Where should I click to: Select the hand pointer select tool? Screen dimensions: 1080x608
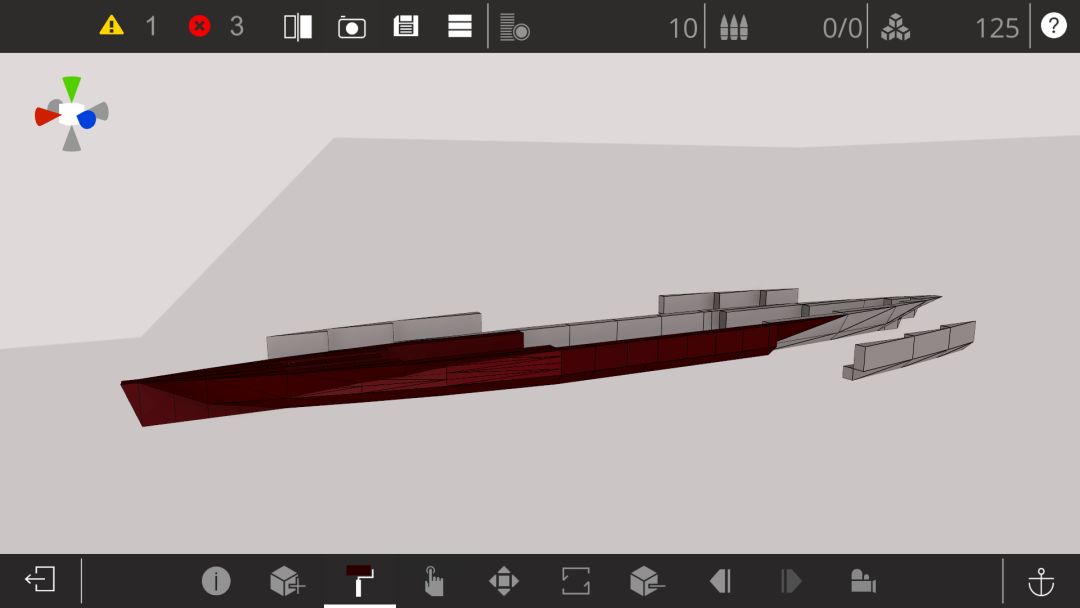[x=433, y=580]
